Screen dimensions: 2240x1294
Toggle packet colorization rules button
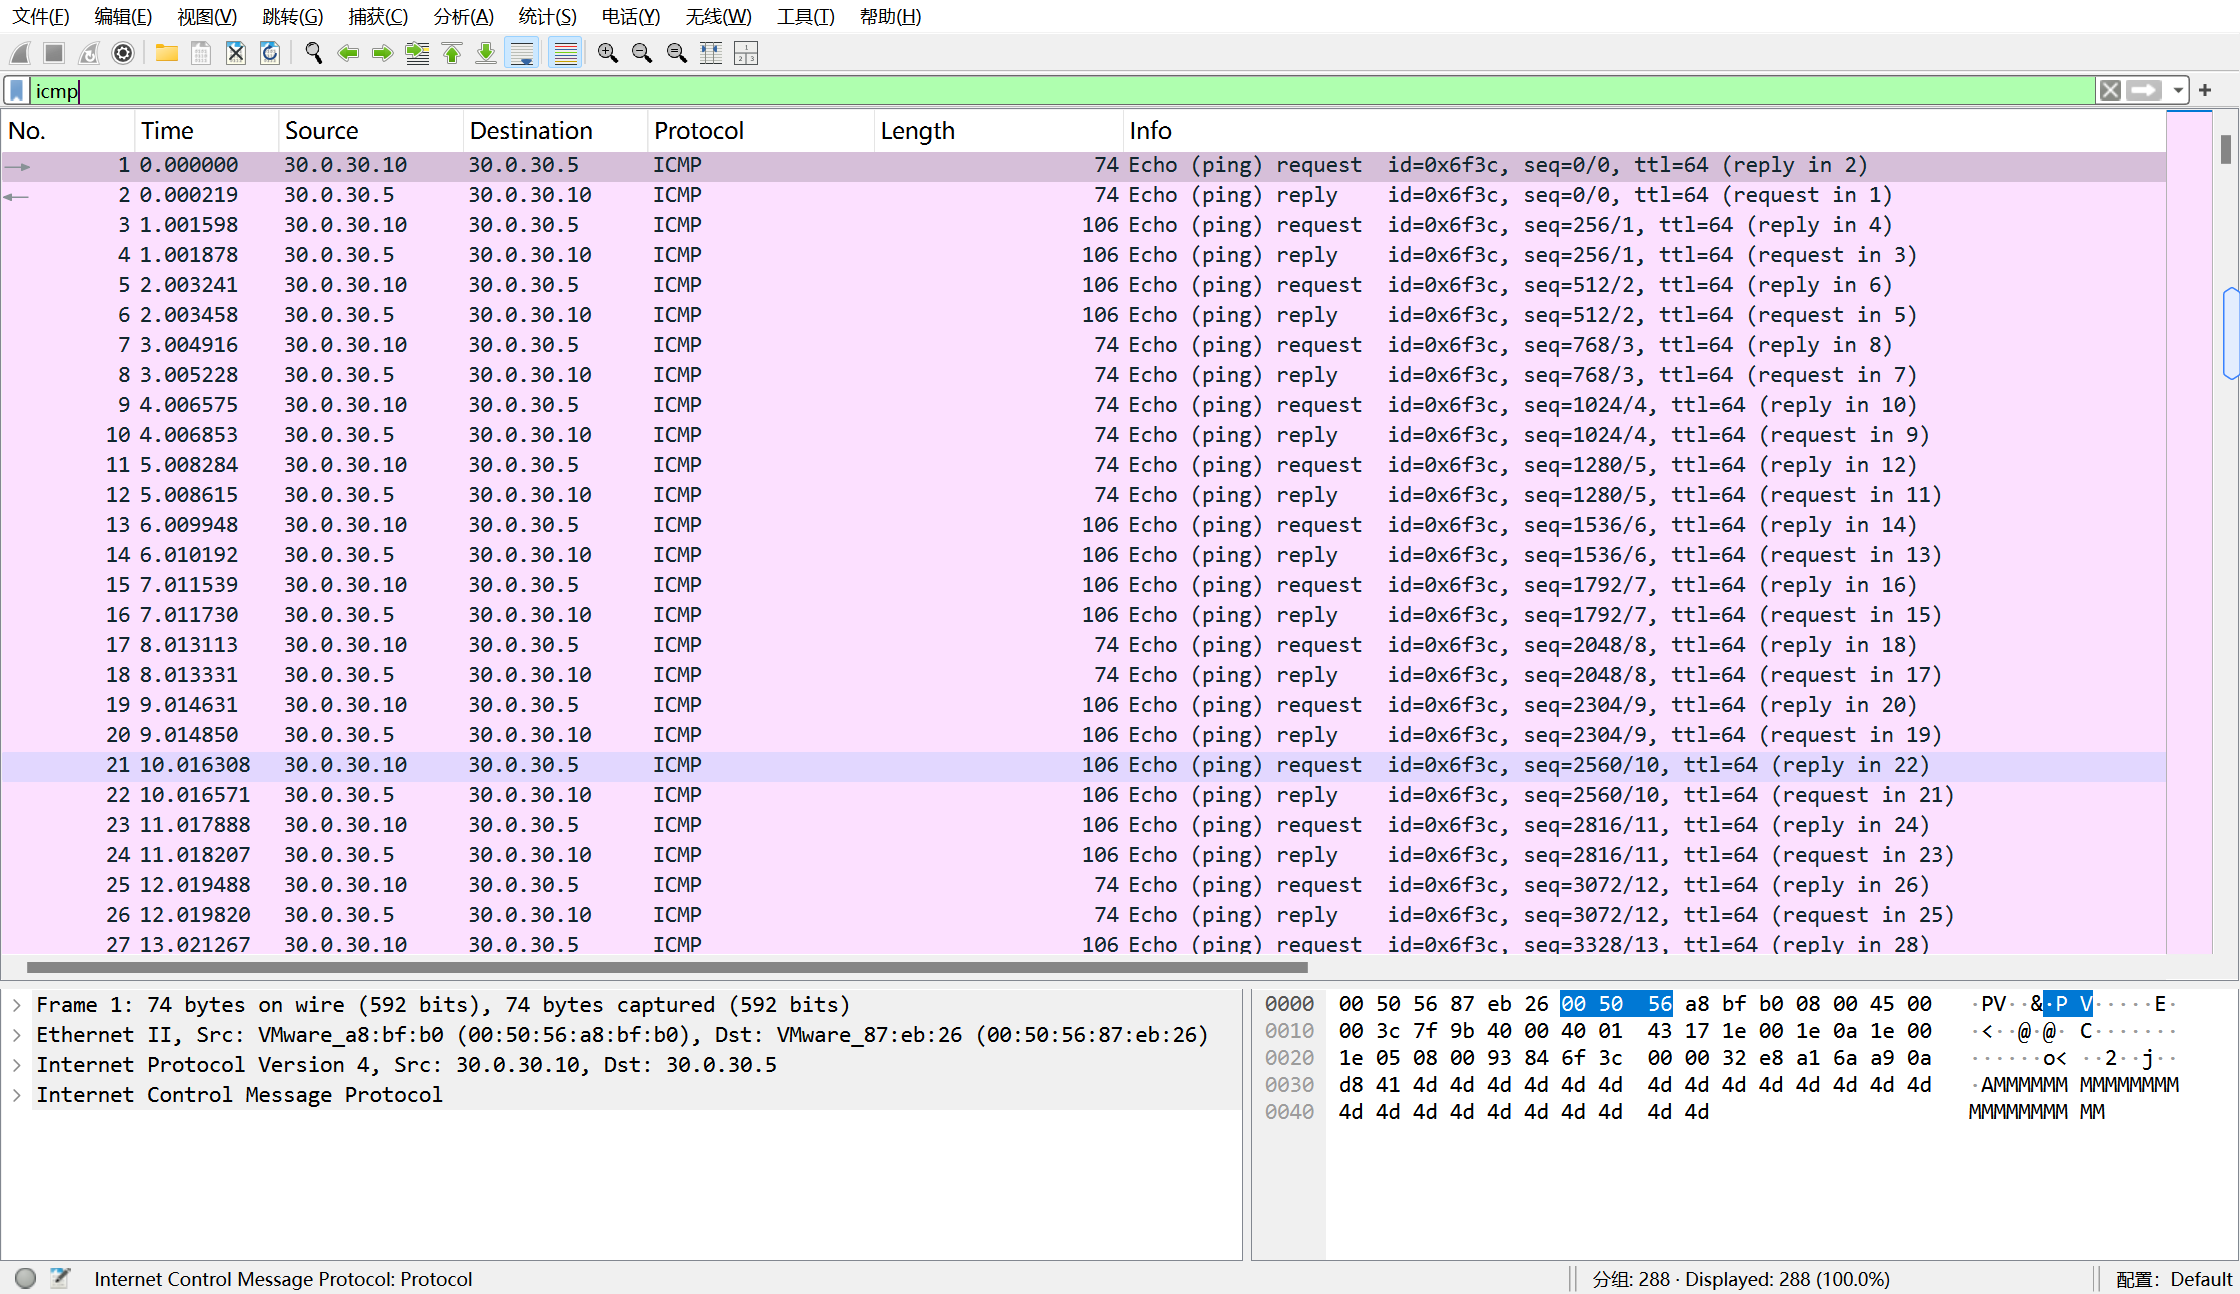coord(566,53)
